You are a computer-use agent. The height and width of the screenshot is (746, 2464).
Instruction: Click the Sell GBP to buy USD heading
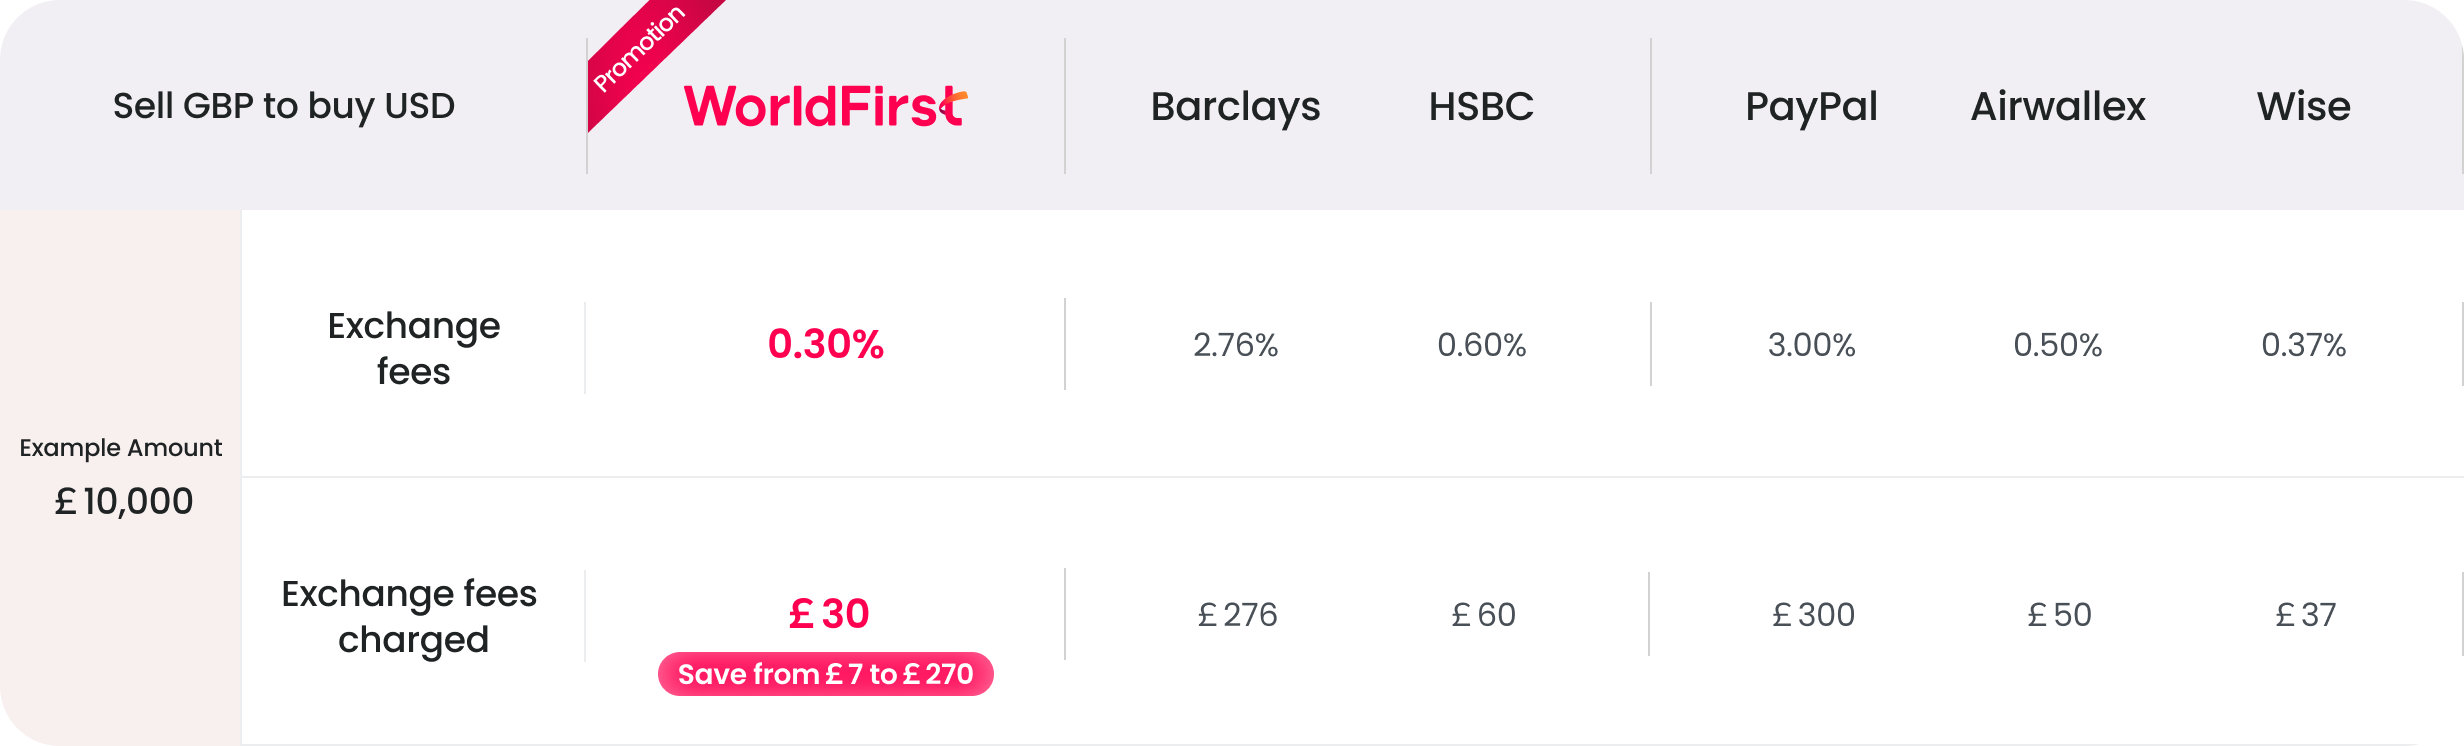(284, 106)
